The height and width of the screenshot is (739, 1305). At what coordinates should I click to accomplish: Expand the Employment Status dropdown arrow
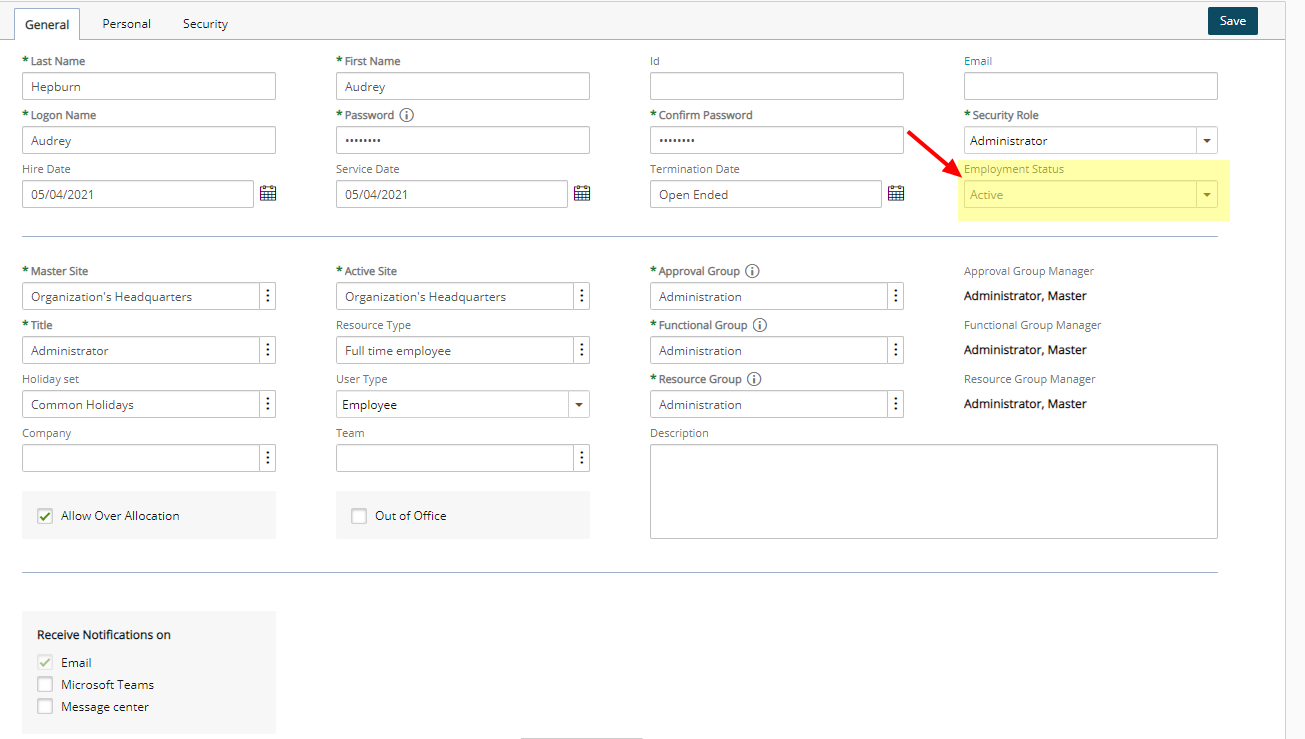(x=1207, y=195)
